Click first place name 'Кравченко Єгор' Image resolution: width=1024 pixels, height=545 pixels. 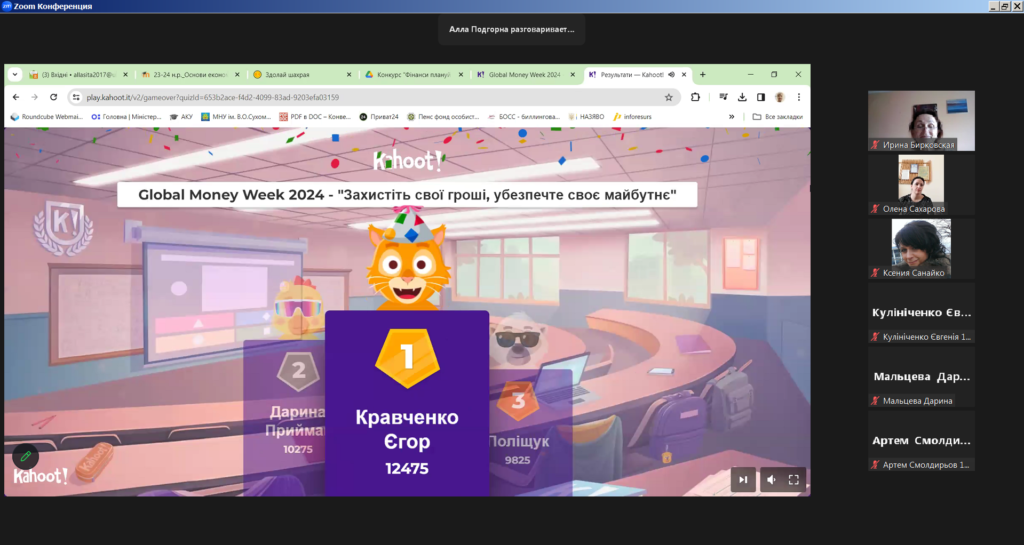tap(407, 429)
